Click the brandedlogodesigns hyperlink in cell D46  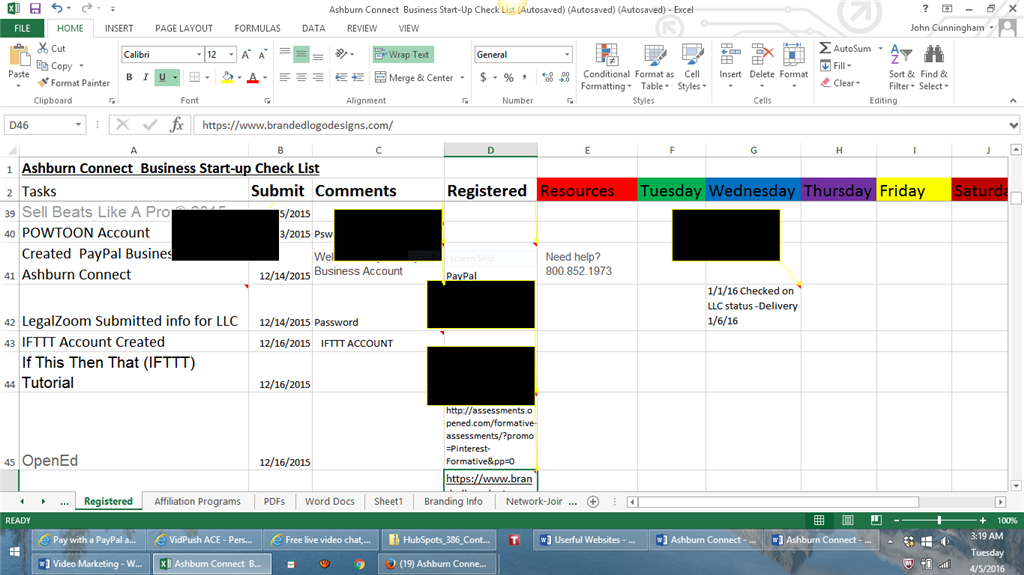click(489, 478)
